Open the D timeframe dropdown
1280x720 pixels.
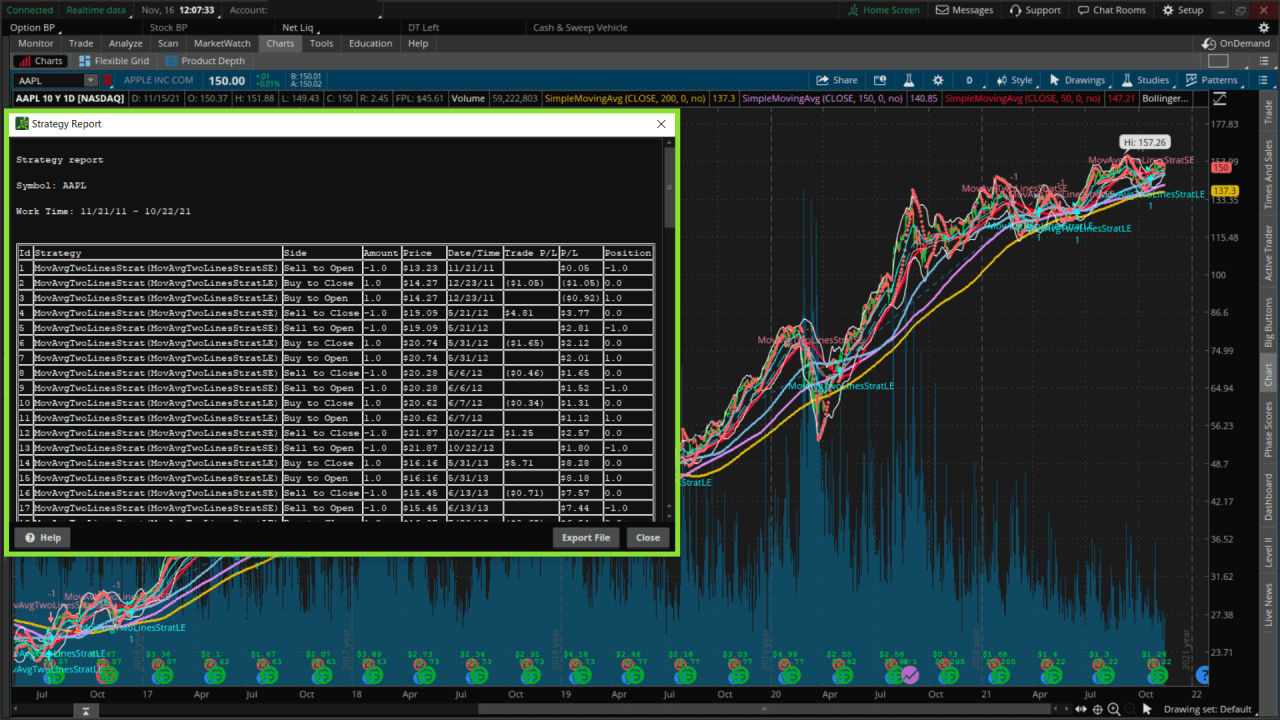click(971, 79)
